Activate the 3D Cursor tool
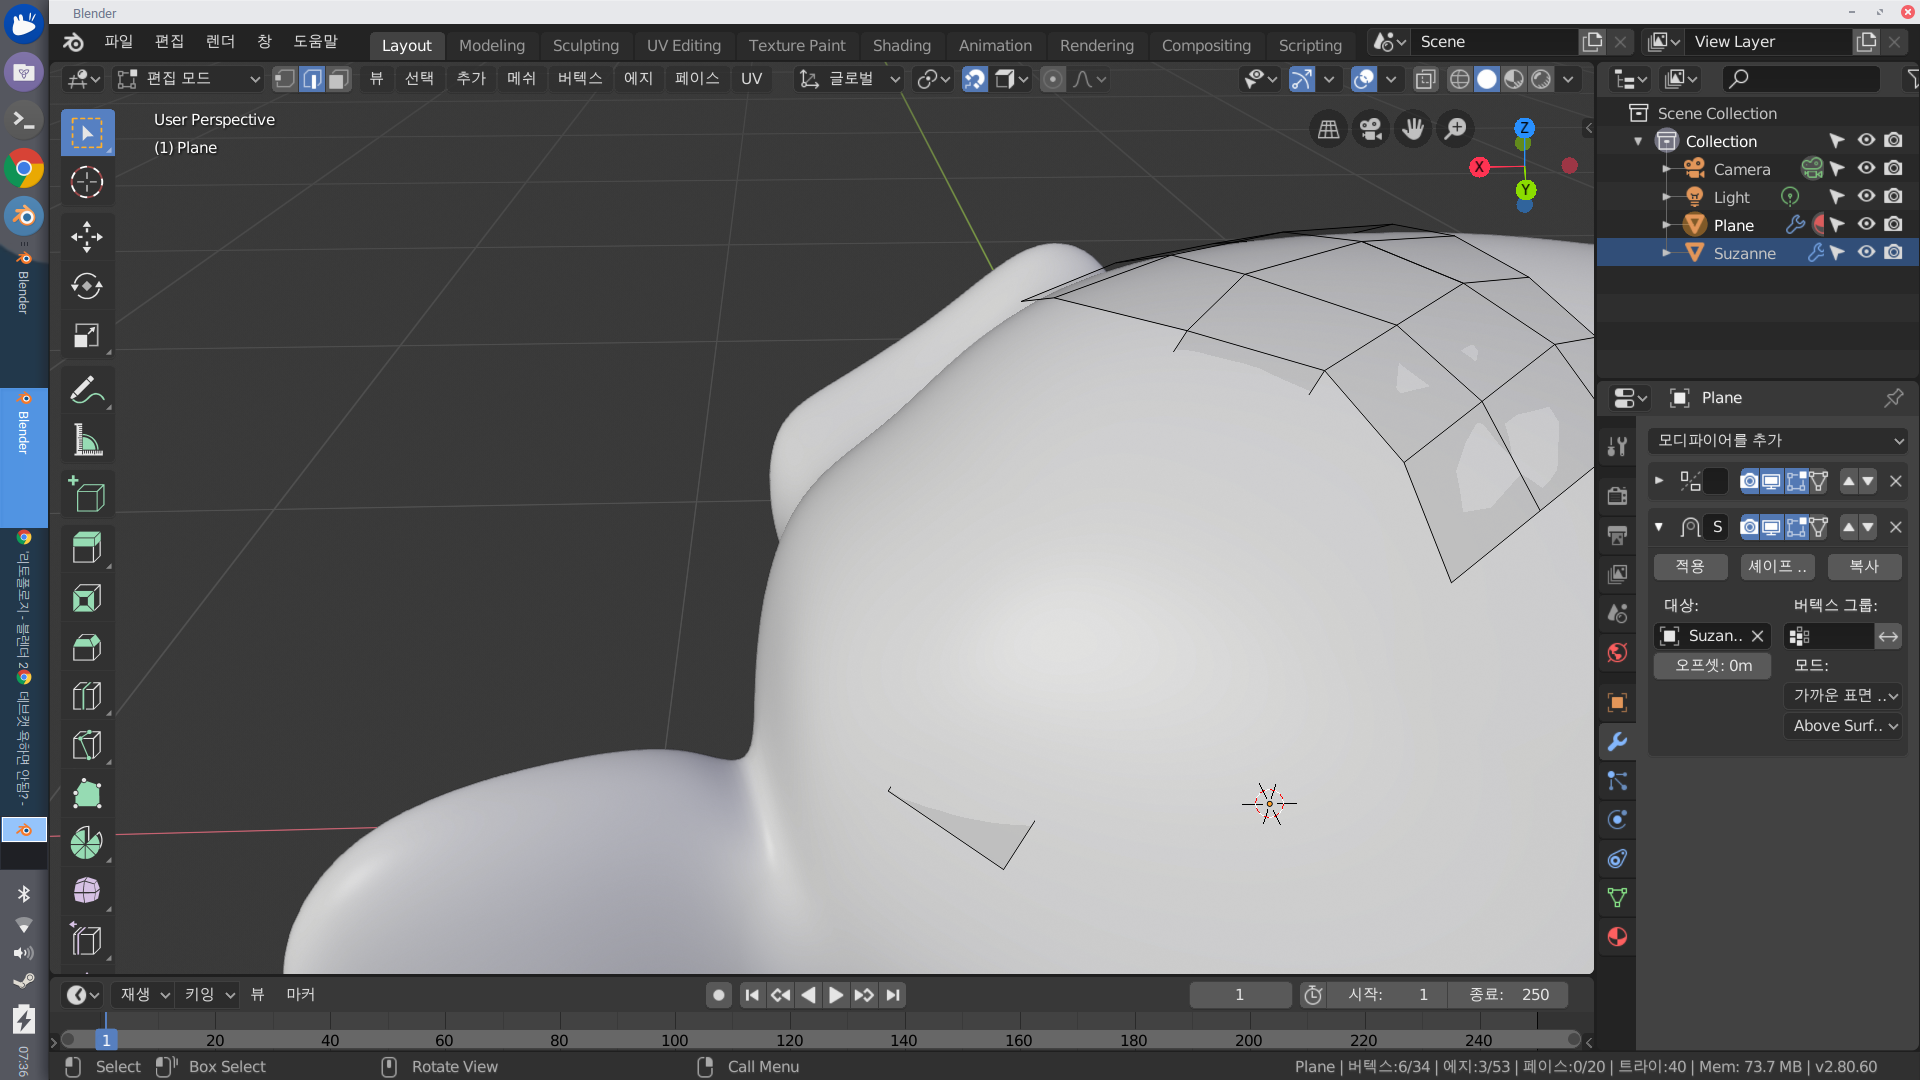Image resolution: width=1920 pixels, height=1080 pixels. click(87, 182)
